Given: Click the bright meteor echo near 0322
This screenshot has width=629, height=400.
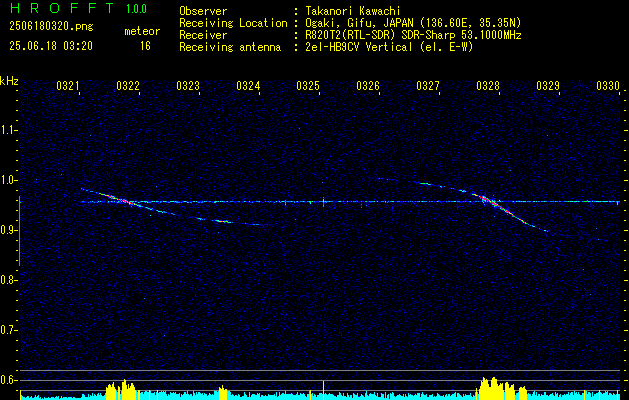Looking at the screenshot, I should 120,199.
